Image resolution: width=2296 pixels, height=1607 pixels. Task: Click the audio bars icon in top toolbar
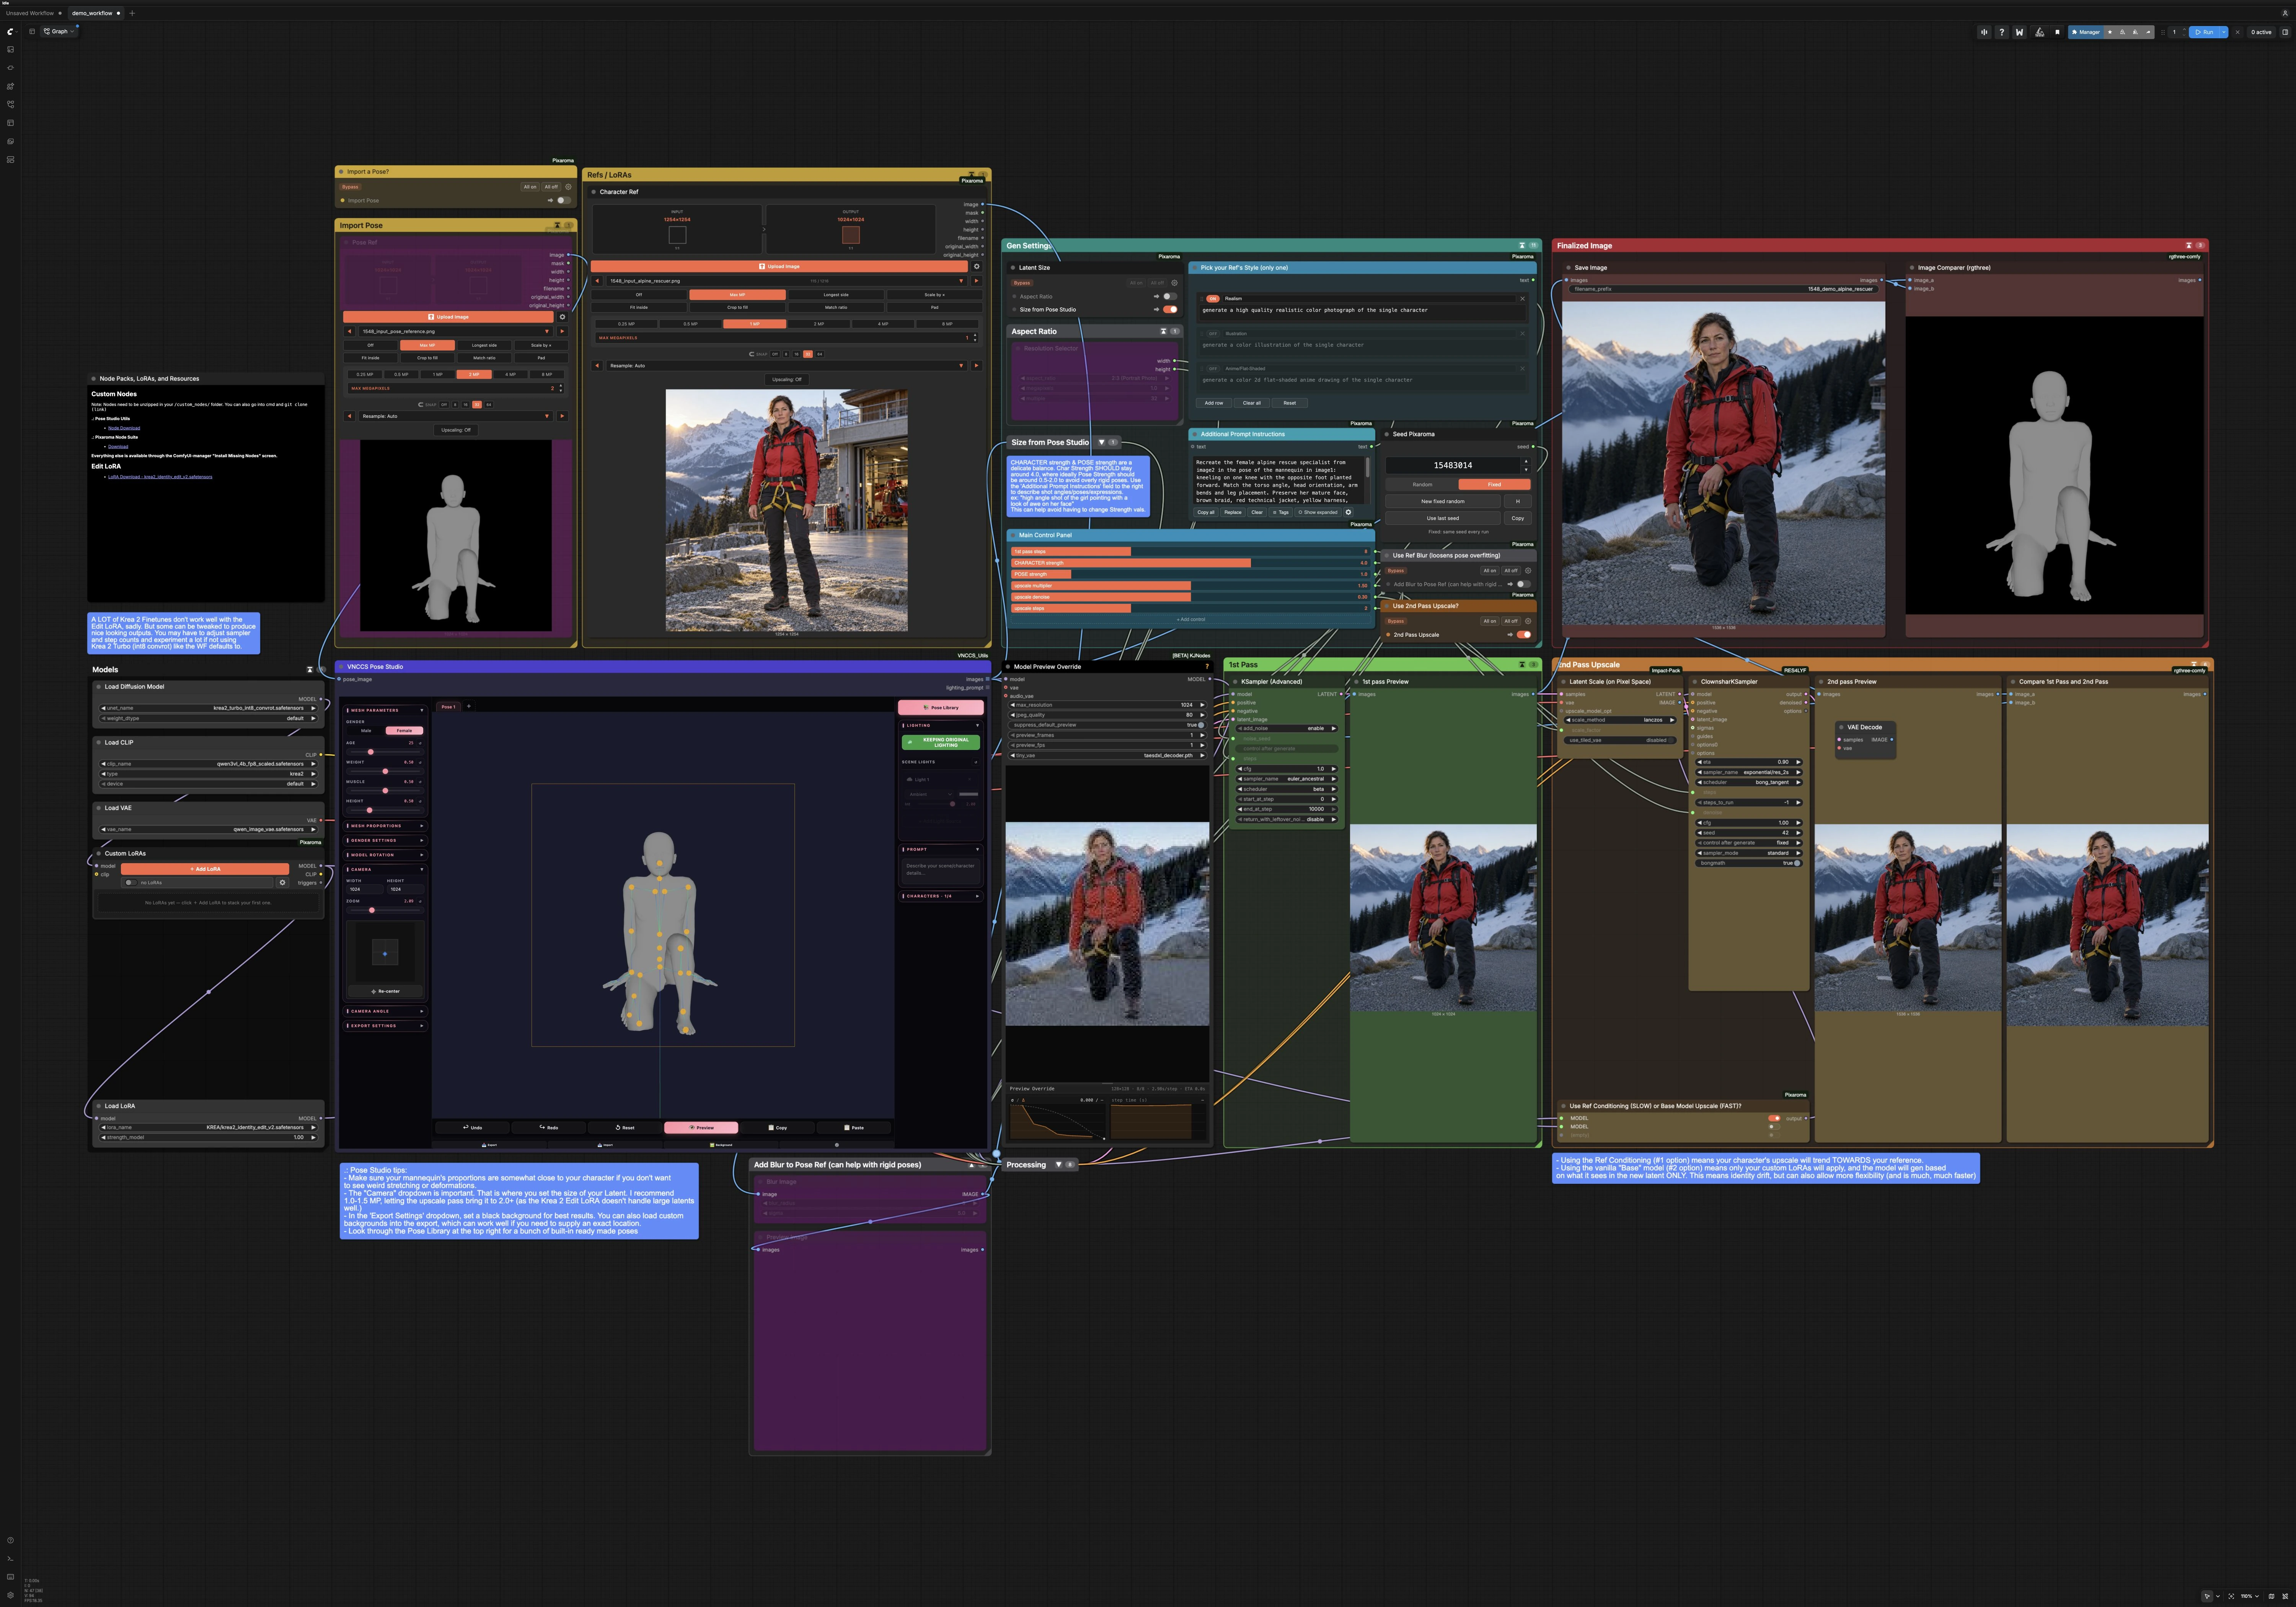coord(1984,32)
